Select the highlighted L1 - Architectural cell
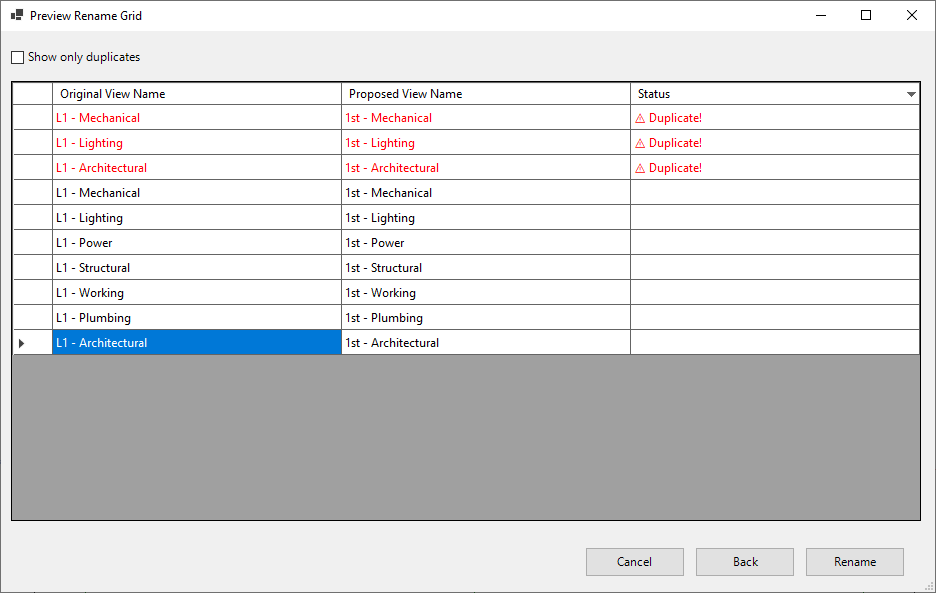The image size is (936, 593). [196, 343]
